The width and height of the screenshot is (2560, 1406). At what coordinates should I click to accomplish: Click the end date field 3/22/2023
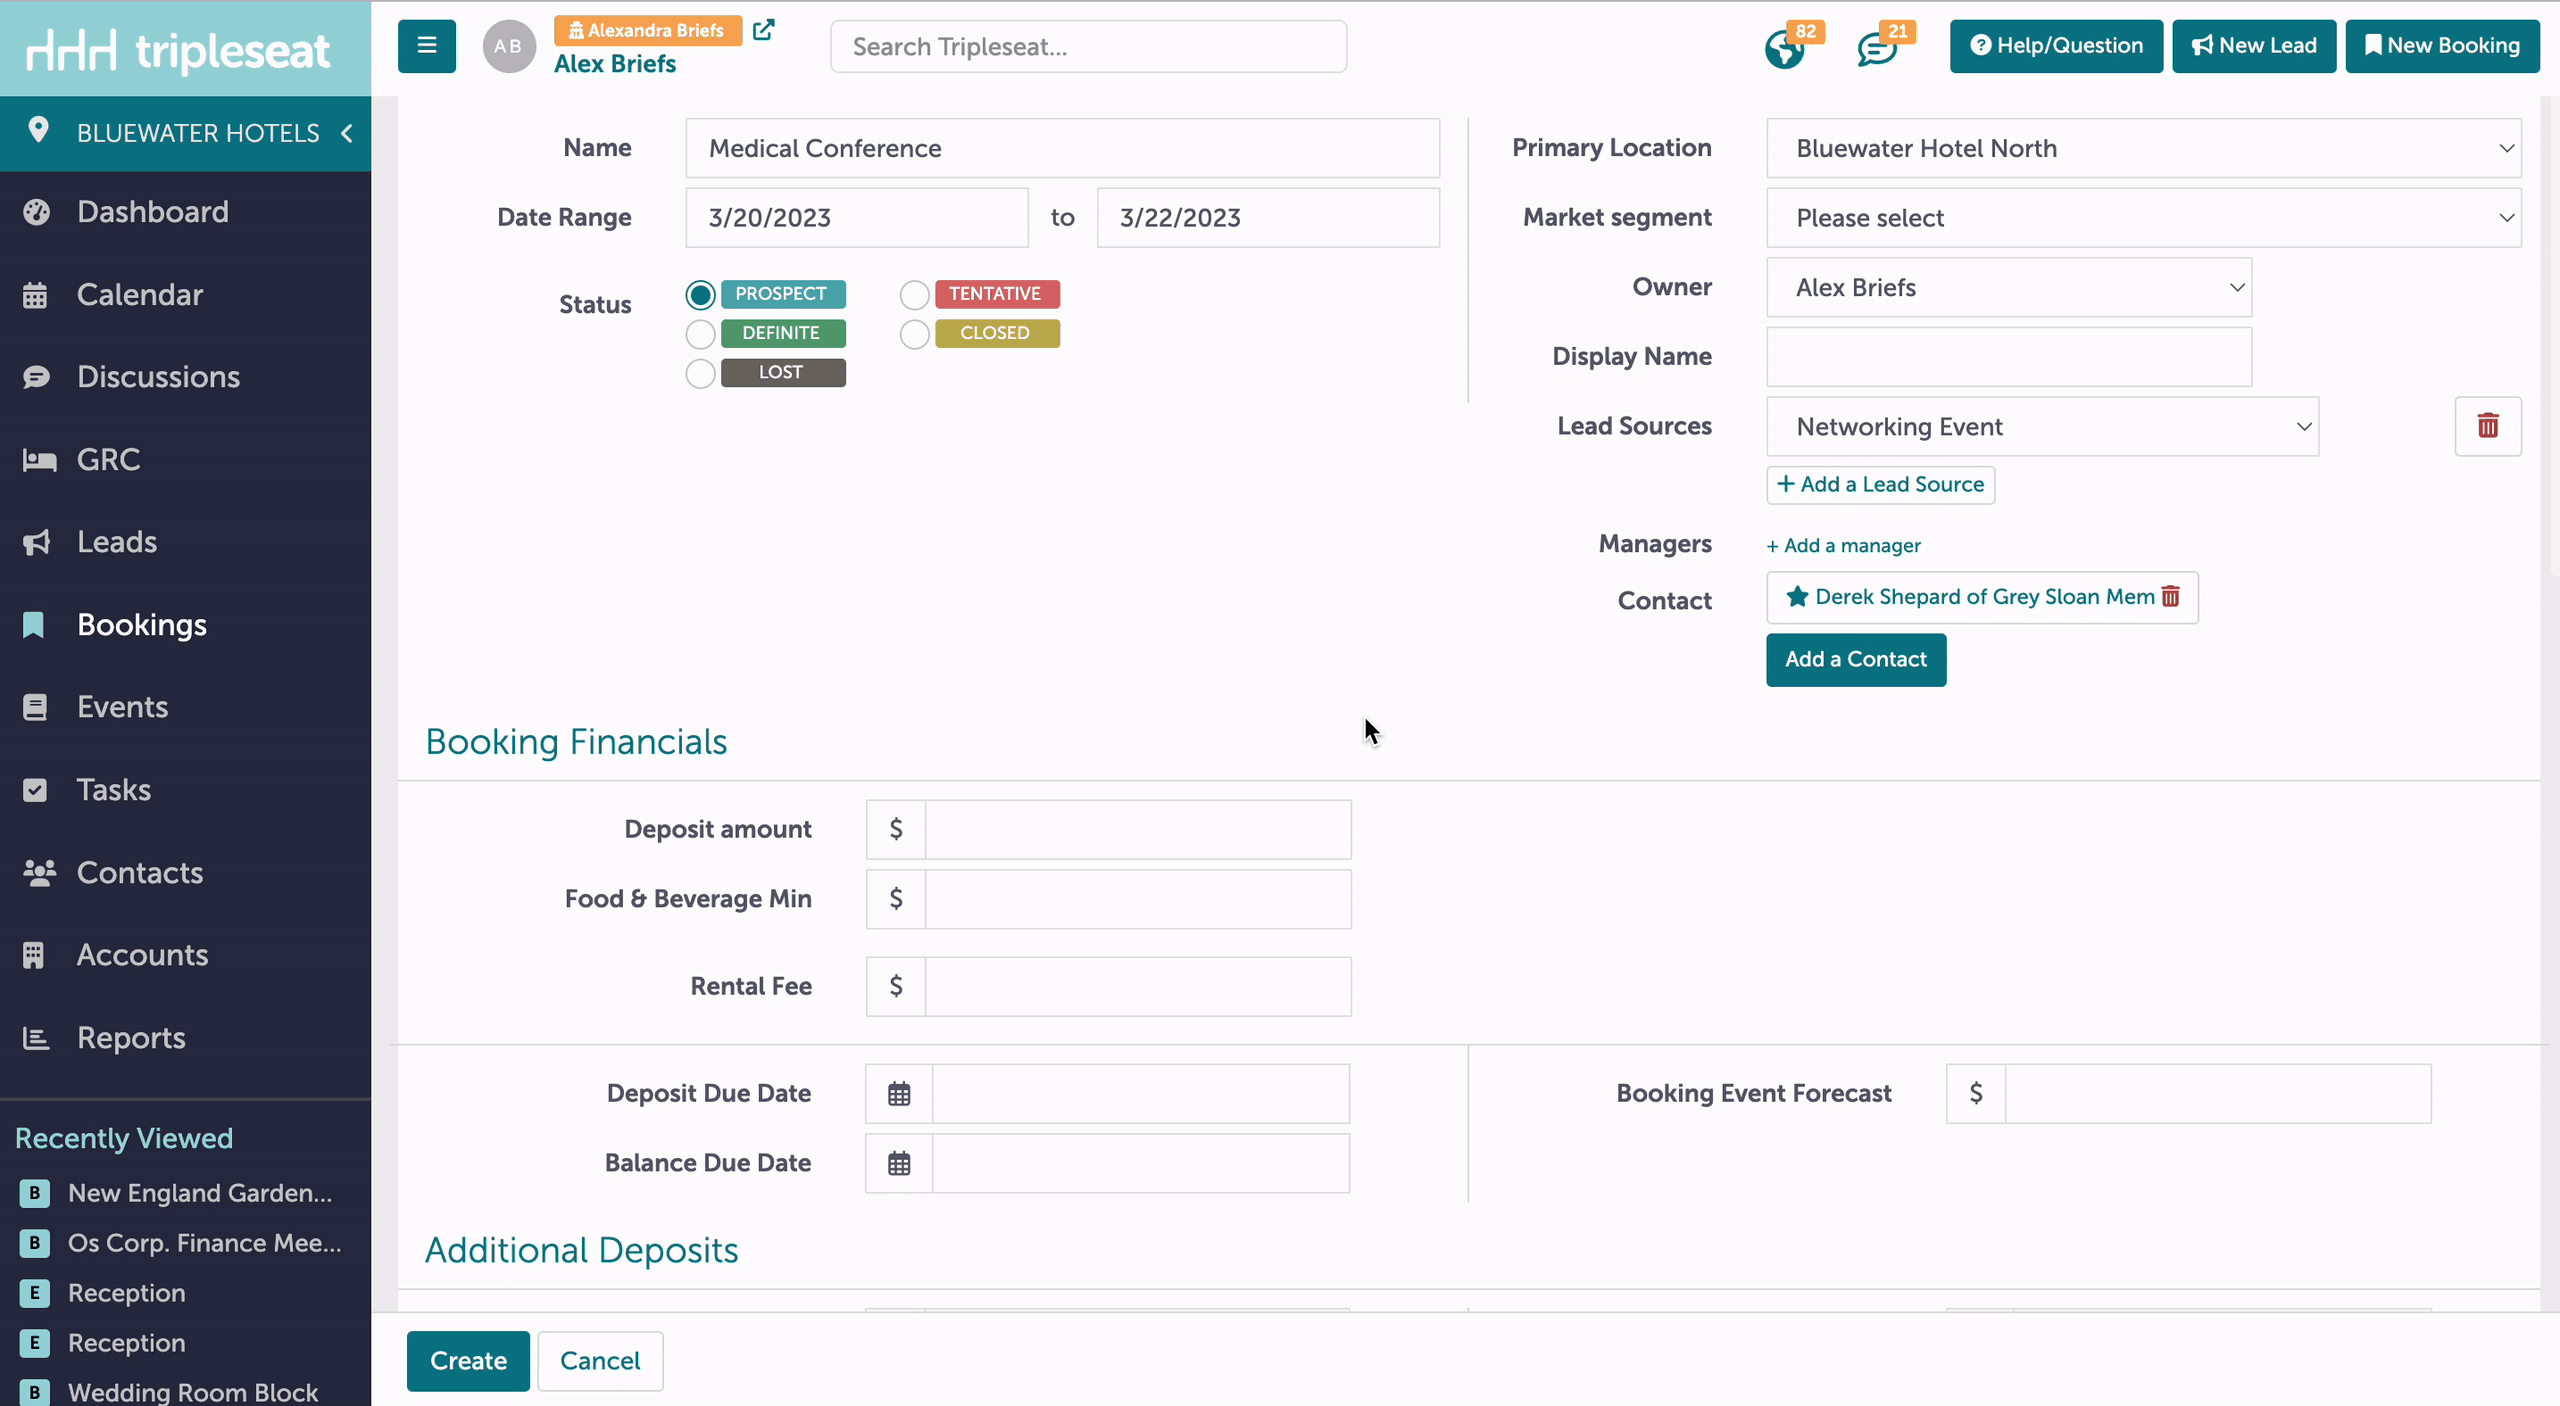pos(1268,218)
